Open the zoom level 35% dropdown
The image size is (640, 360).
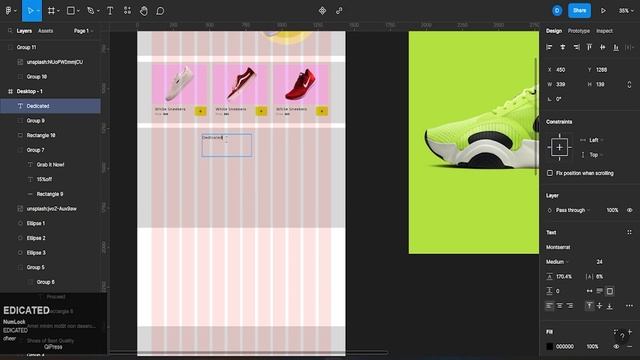click(x=626, y=11)
